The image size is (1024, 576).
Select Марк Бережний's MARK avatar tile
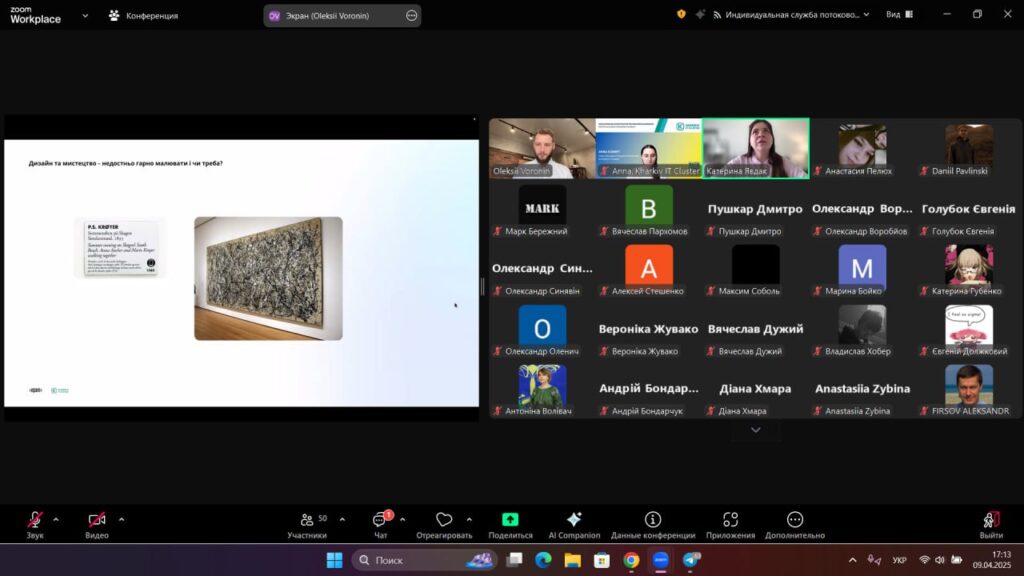pyautogui.click(x=542, y=208)
